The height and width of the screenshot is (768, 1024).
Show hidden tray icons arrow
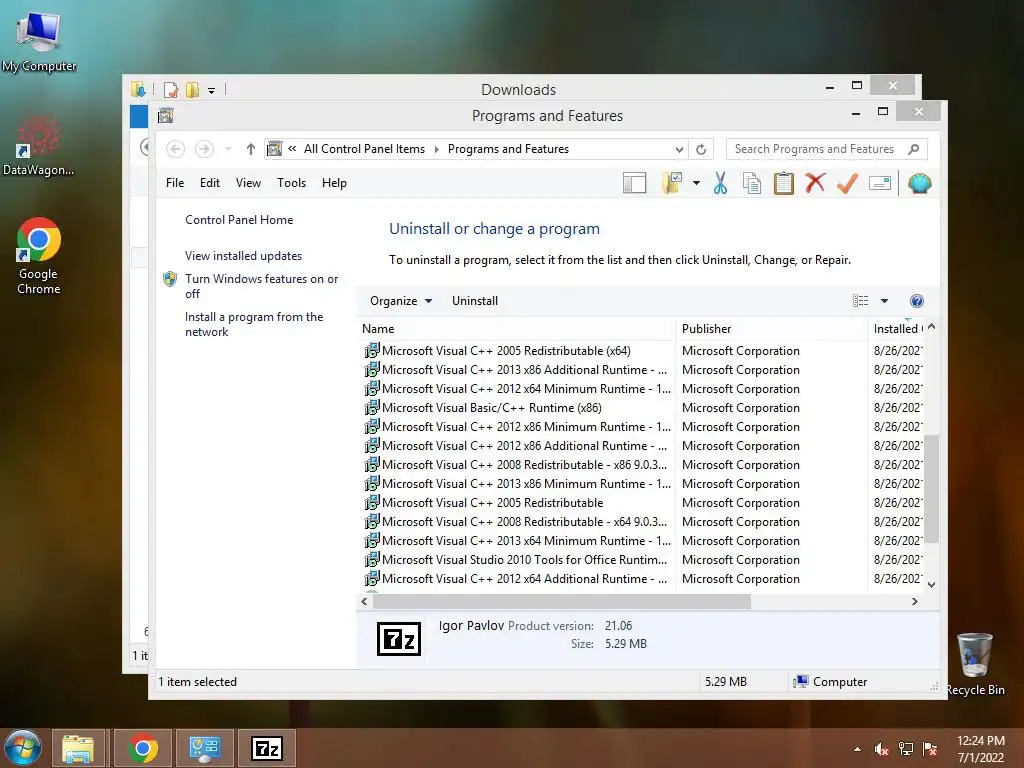point(857,749)
